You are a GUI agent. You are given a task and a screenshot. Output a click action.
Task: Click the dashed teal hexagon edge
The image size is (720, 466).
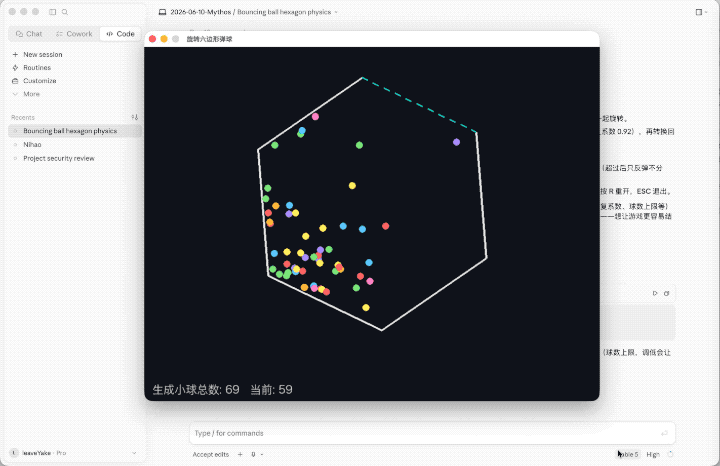click(420, 105)
